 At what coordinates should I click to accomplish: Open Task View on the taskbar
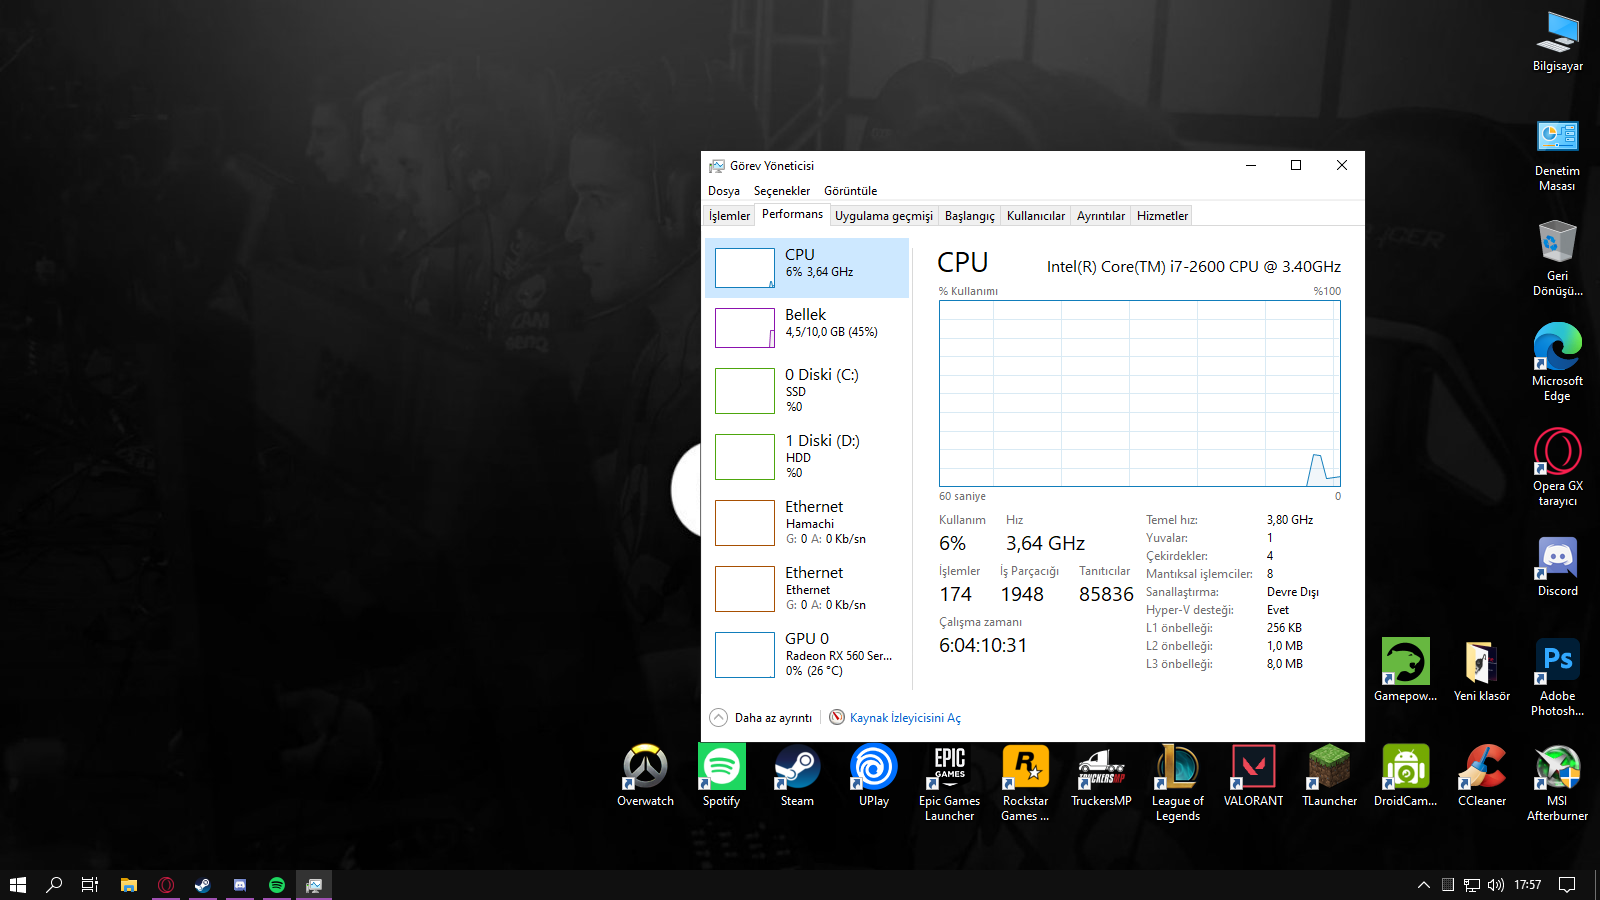(x=90, y=885)
